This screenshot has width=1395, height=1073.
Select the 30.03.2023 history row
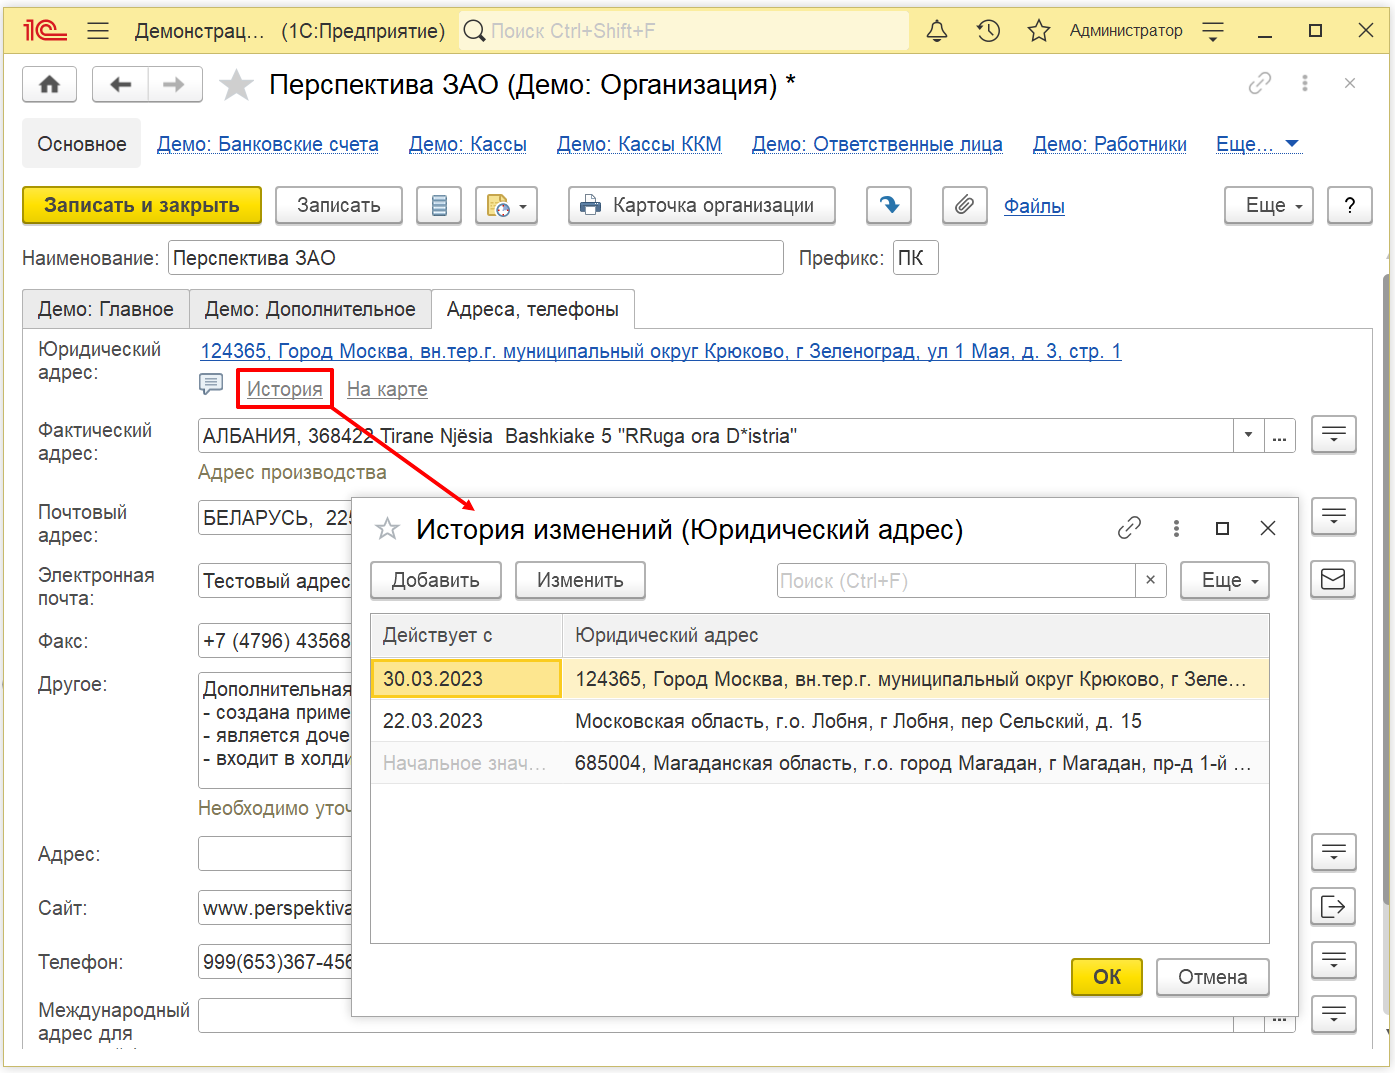[820, 679]
